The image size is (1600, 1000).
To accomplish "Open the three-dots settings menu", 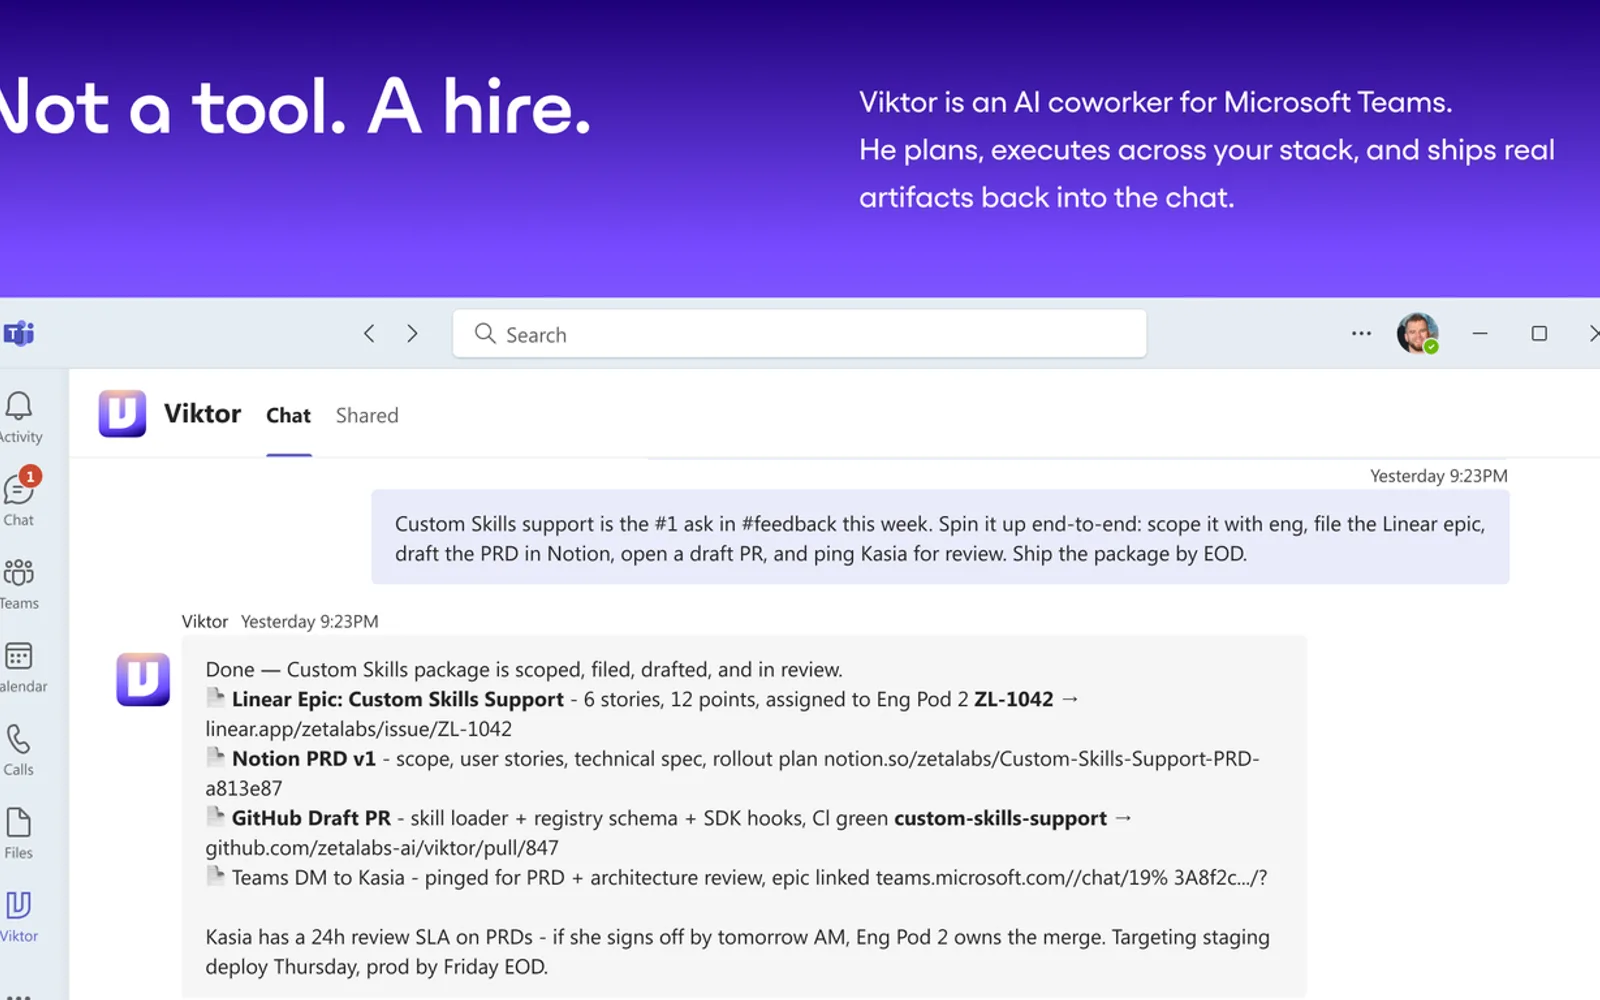I will (x=1361, y=333).
